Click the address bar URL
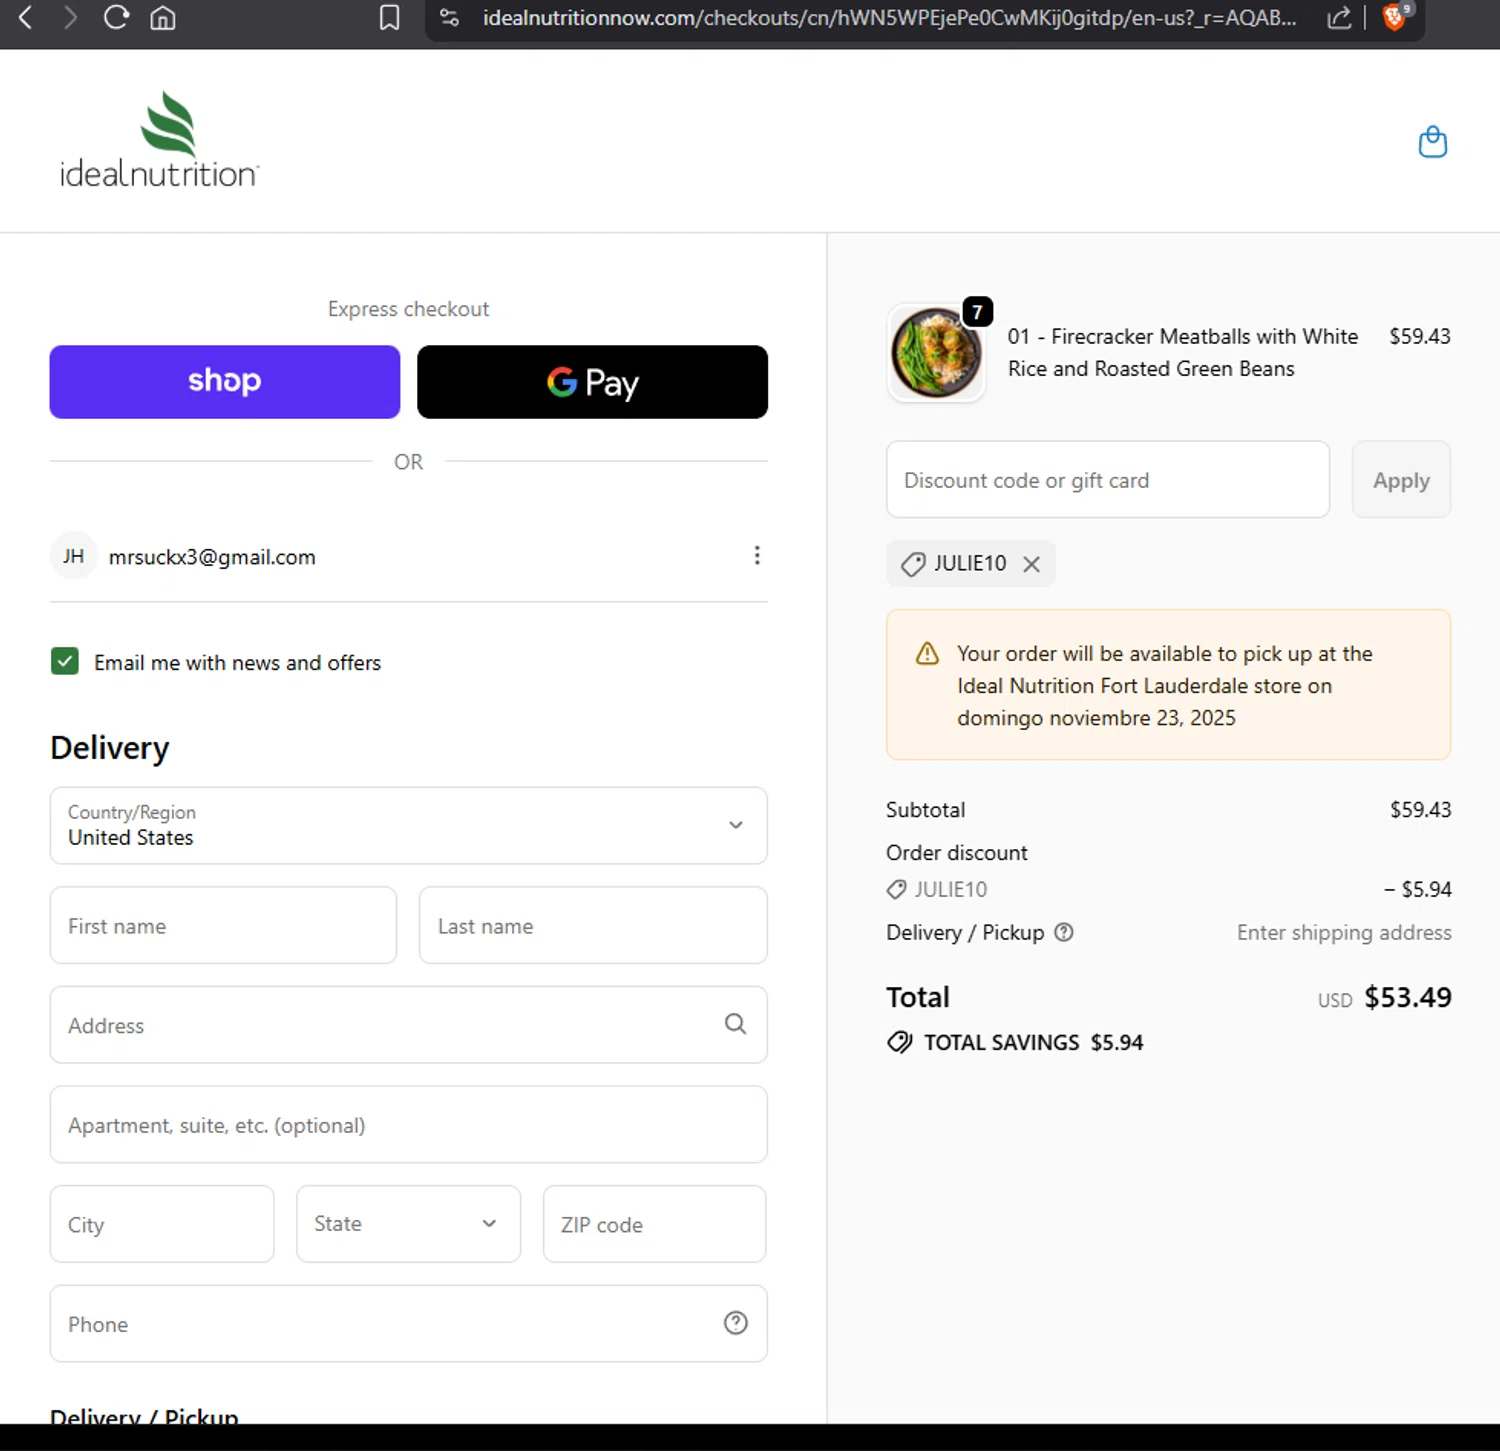1500x1451 pixels. click(x=889, y=17)
